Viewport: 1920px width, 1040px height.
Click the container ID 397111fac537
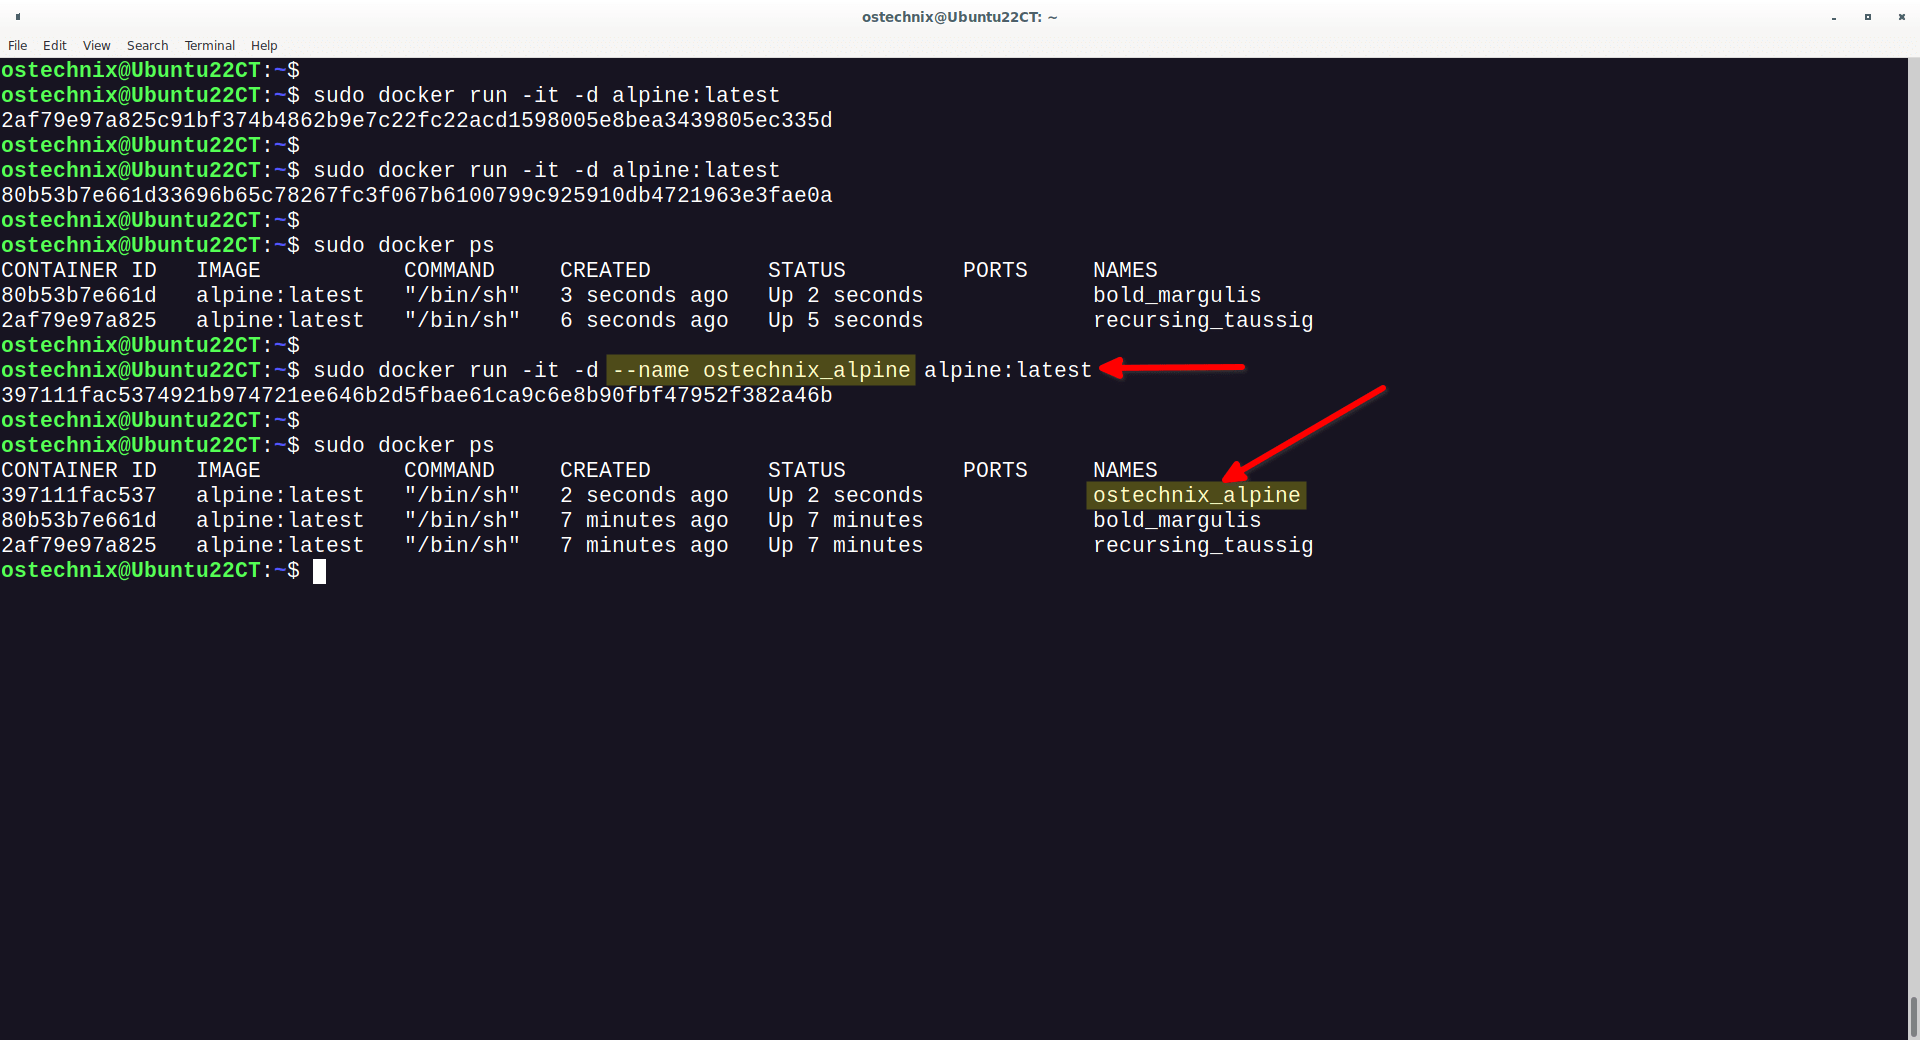click(x=78, y=494)
